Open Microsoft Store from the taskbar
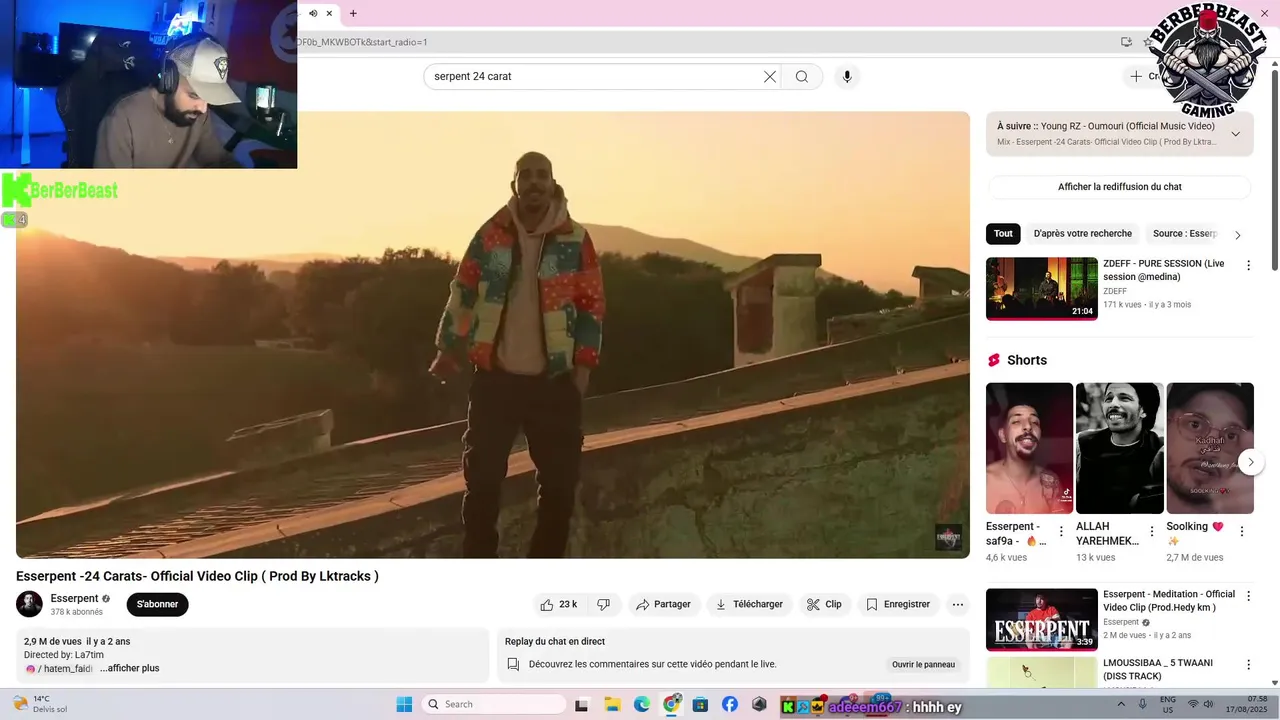This screenshot has width=1280, height=720. 700,704
